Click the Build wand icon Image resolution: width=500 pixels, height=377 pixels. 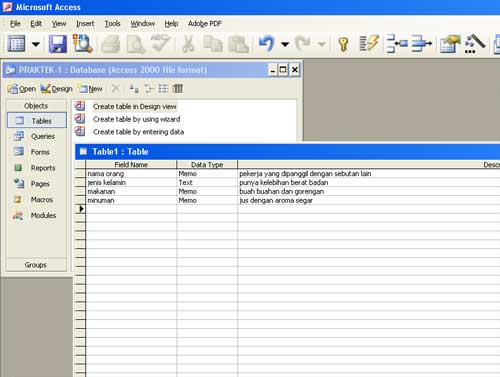click(x=475, y=44)
